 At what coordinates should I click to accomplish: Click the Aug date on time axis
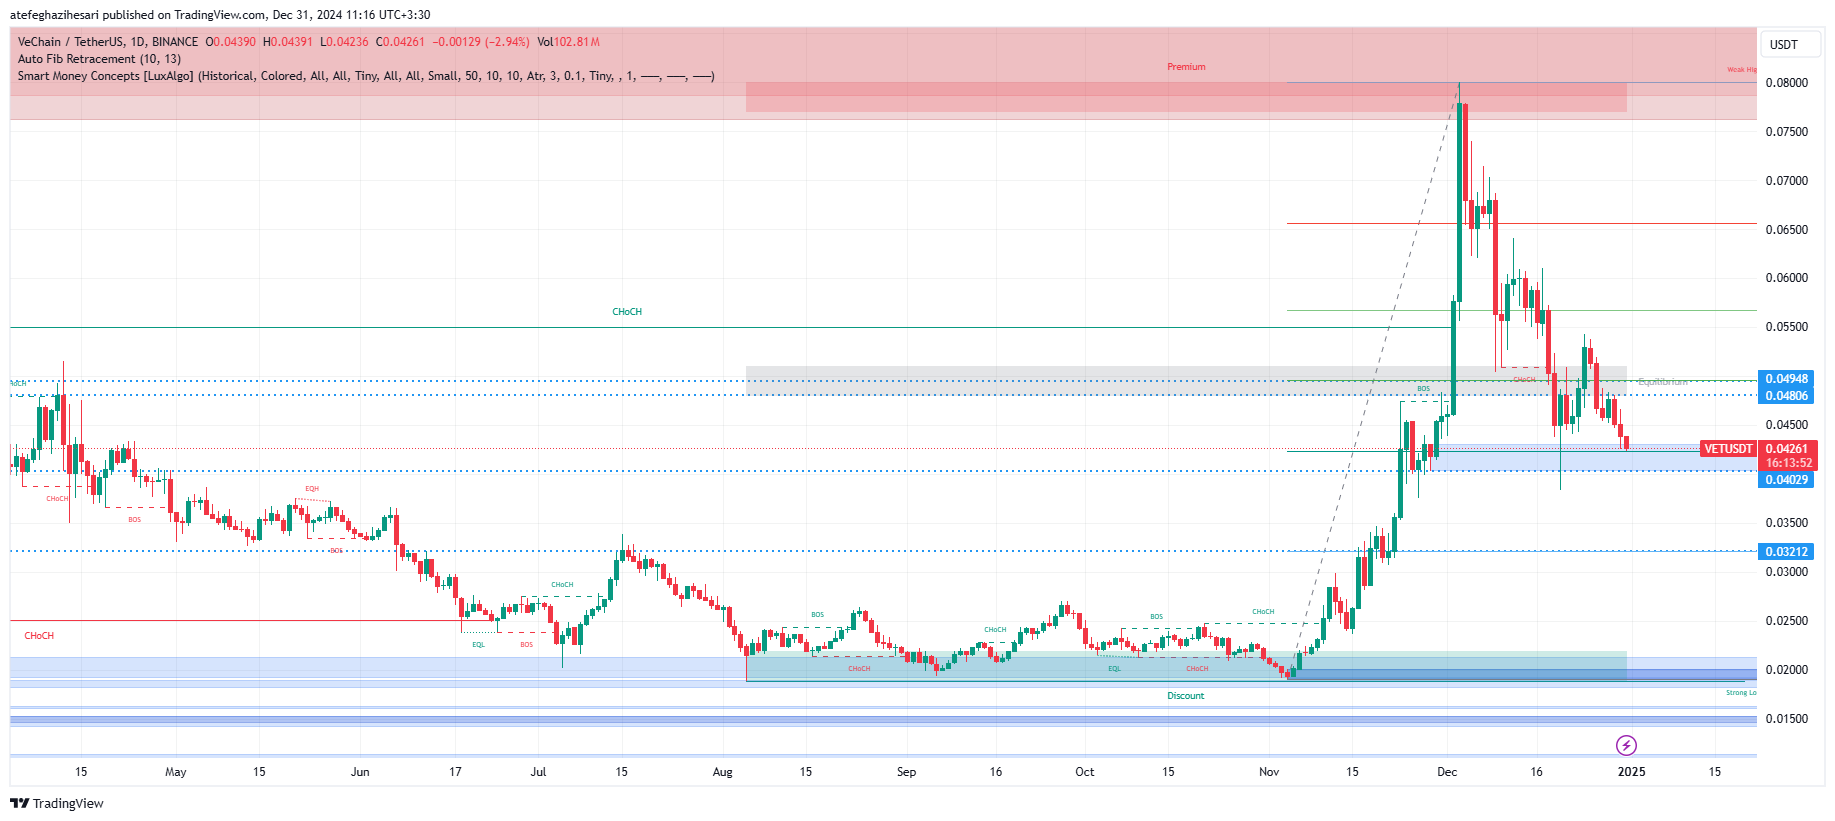[x=722, y=772]
